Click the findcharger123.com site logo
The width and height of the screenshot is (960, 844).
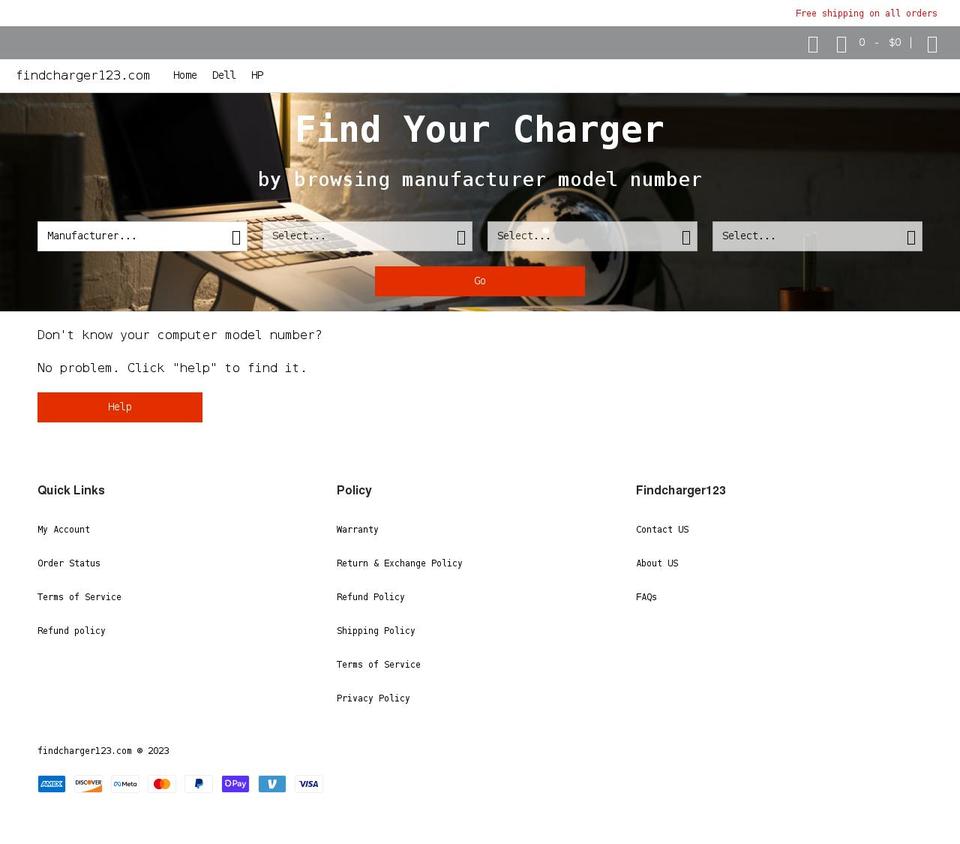tap(83, 75)
